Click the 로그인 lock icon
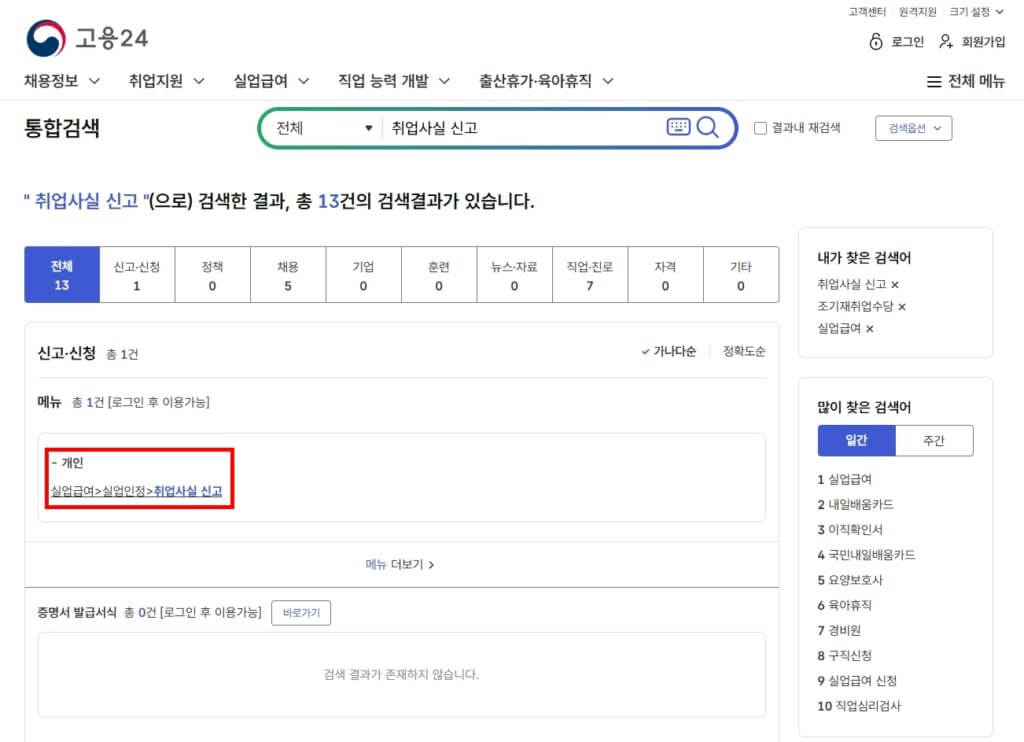 [x=876, y=42]
